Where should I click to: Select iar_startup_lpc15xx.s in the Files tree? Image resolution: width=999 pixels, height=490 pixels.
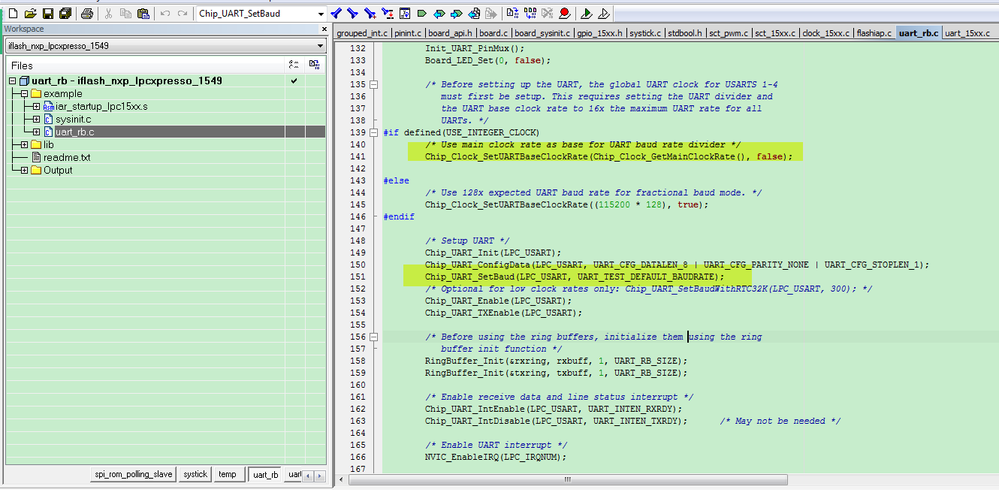[101, 106]
